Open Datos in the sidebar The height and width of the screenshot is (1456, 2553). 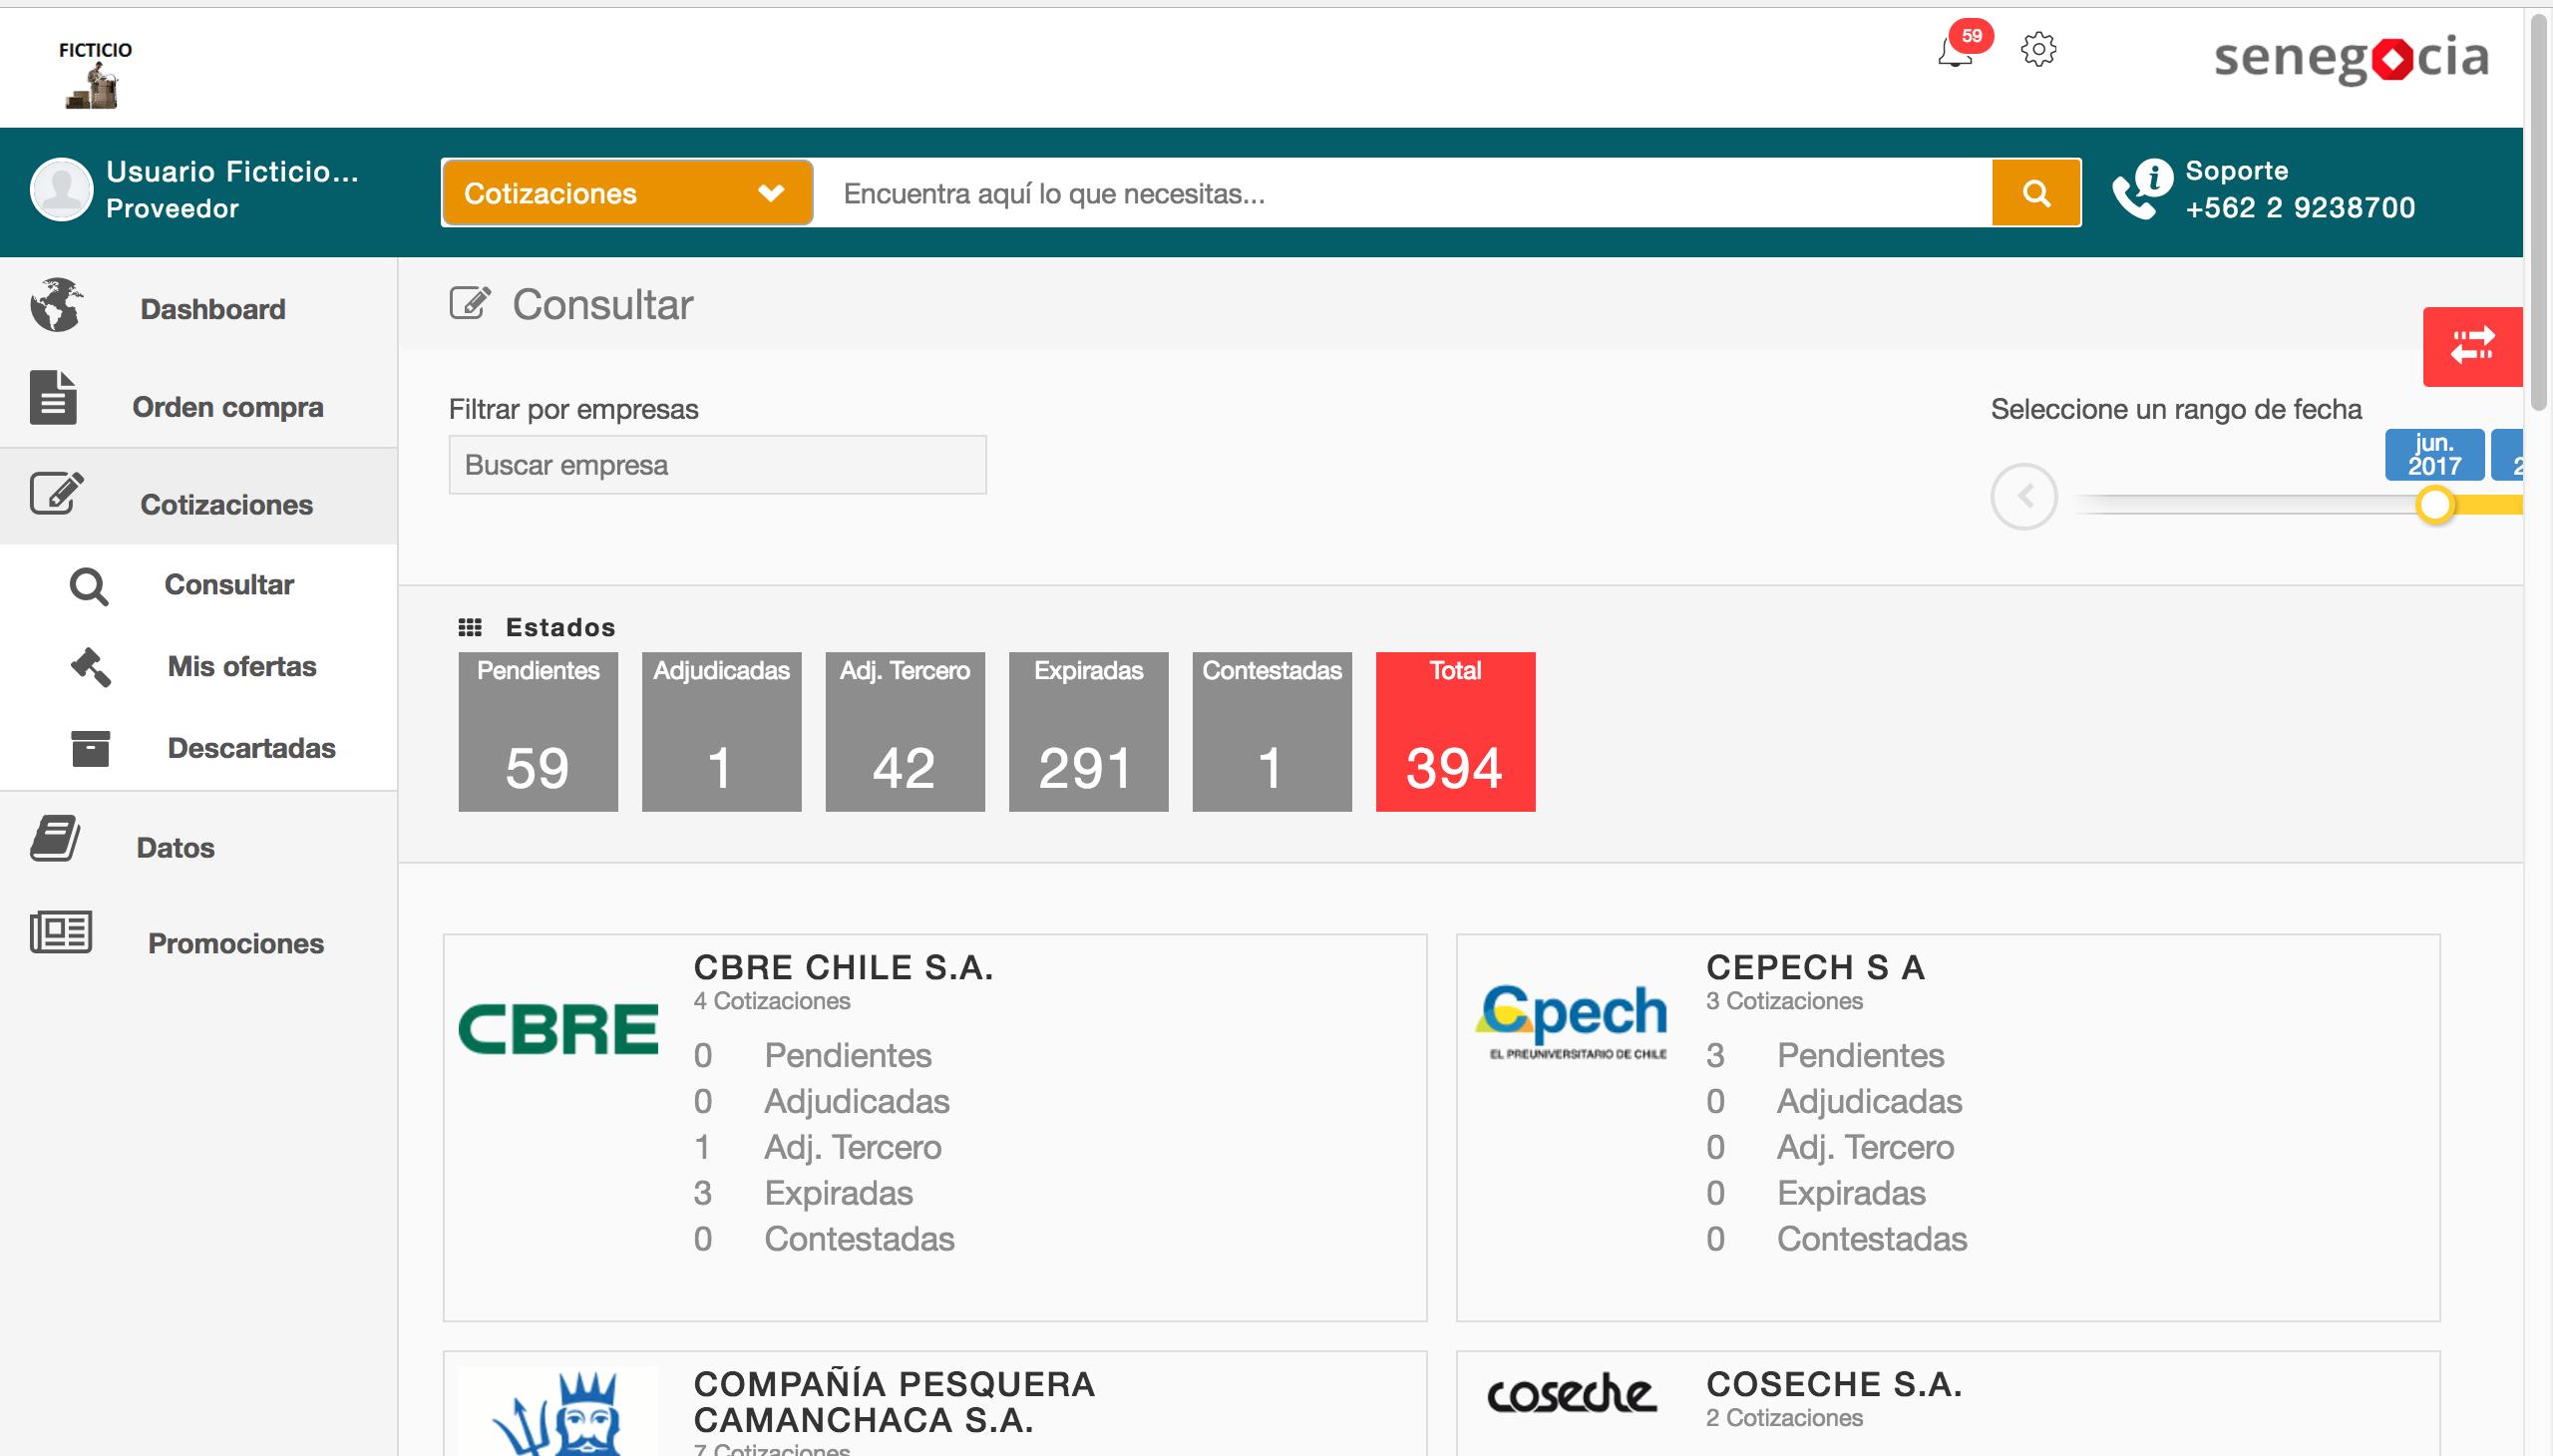click(176, 847)
